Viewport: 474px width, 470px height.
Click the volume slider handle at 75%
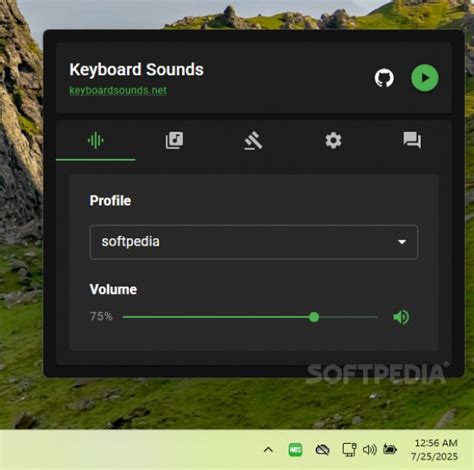[314, 317]
